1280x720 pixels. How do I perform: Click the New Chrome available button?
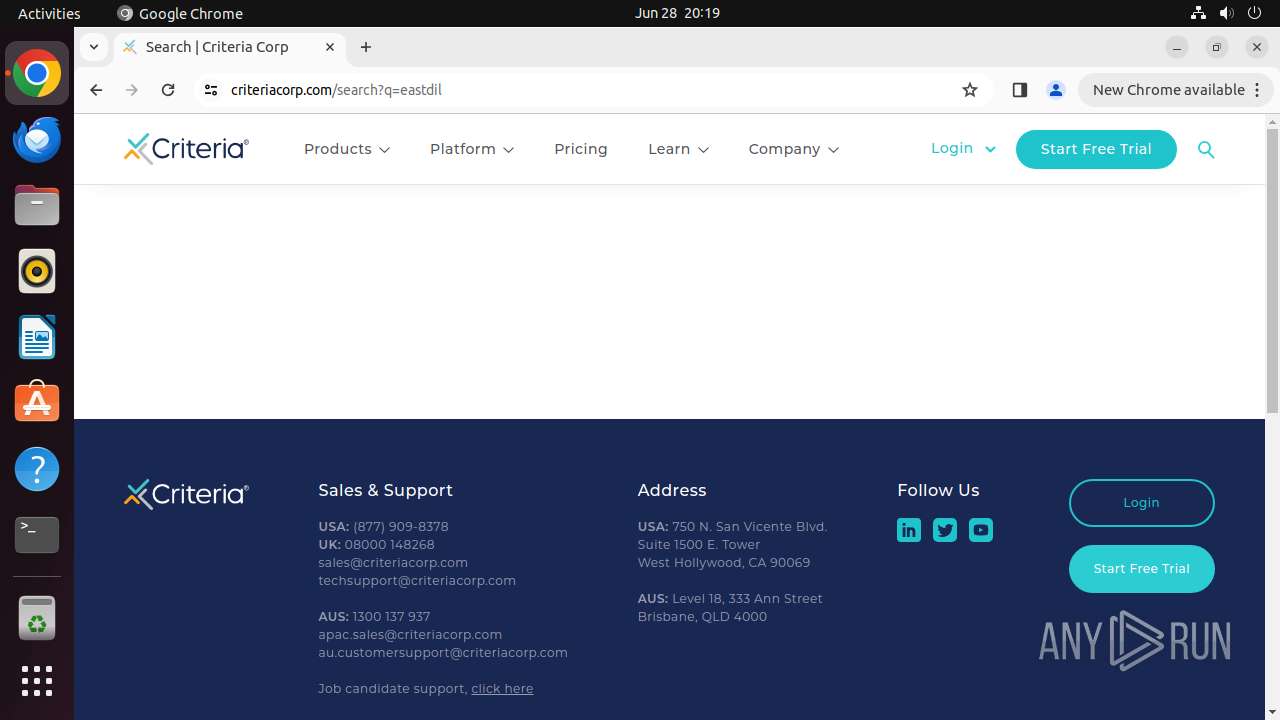(x=1175, y=90)
